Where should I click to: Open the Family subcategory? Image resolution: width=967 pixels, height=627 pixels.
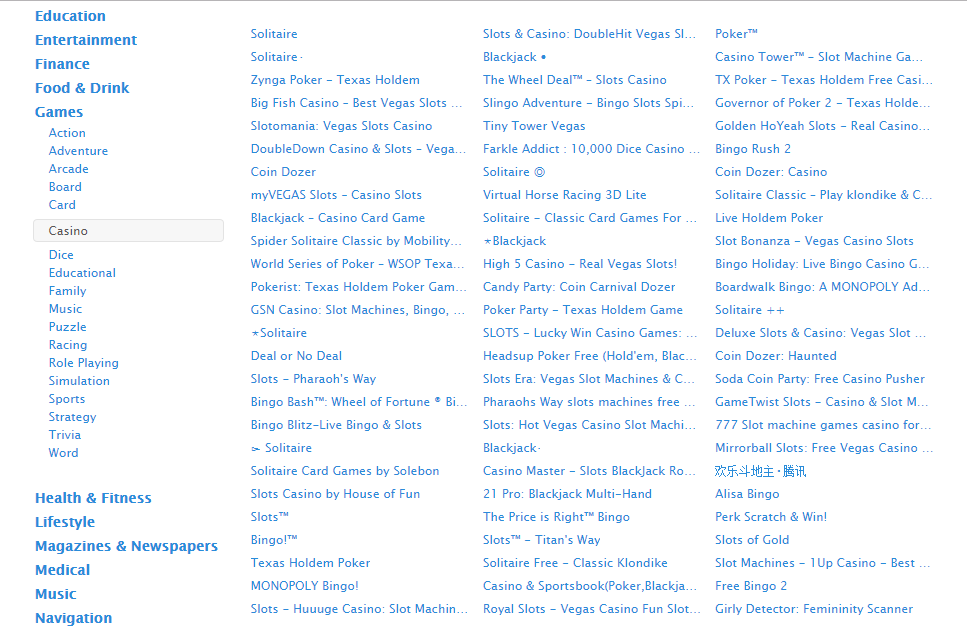click(68, 290)
